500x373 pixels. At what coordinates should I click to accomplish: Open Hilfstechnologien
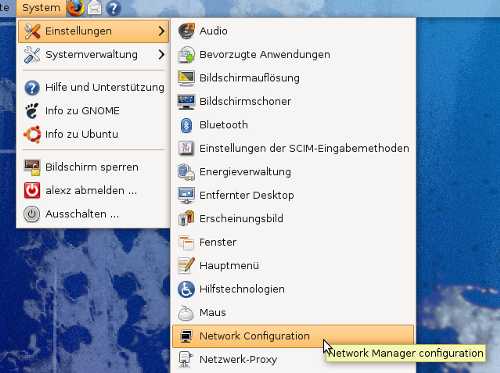click(293, 289)
